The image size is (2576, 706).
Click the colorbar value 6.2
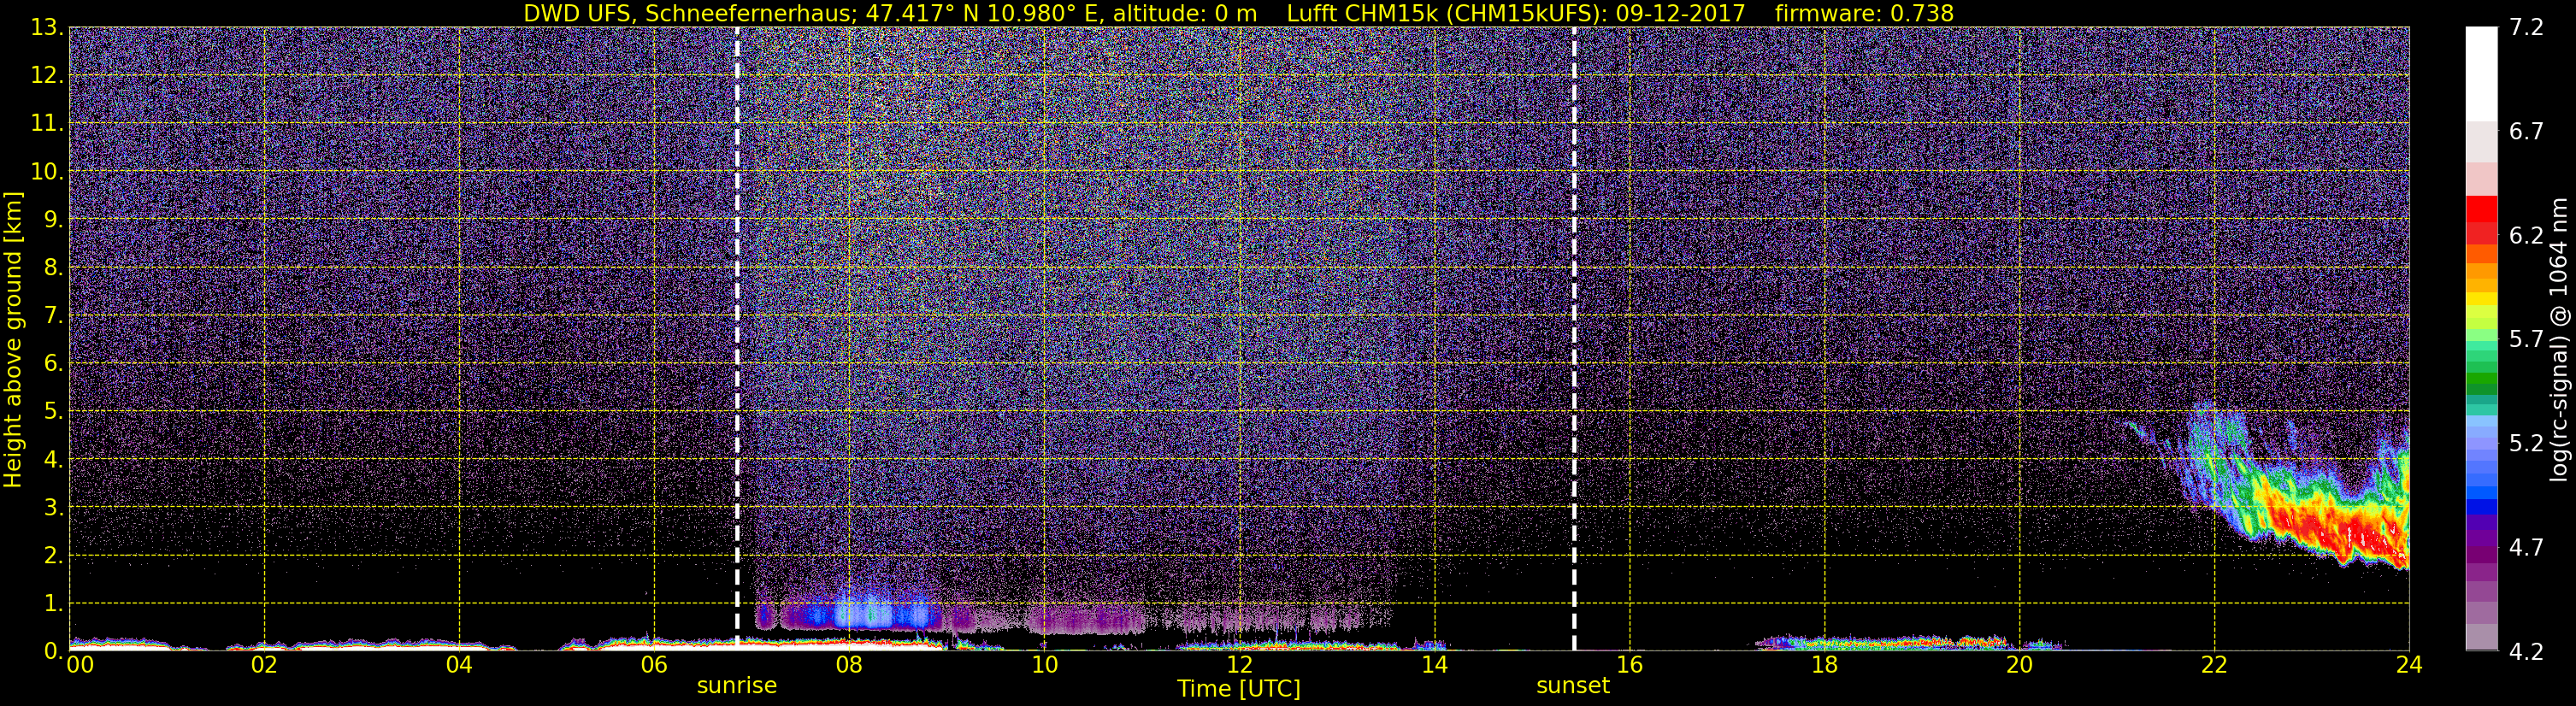[x=2527, y=236]
